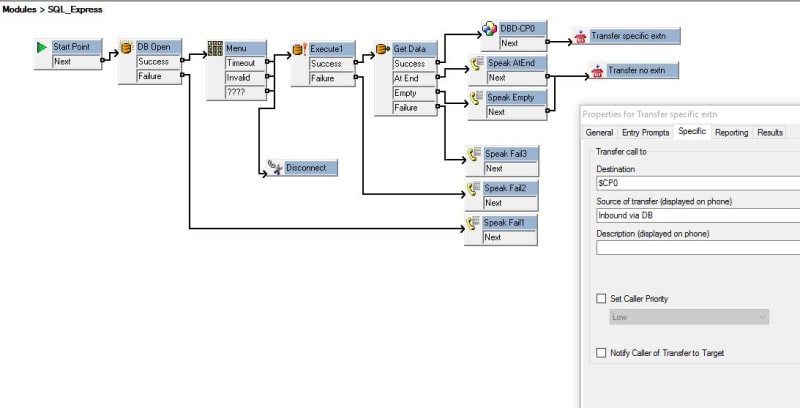Click the ???? result of Menu
Viewport: 800px width, 408px height.
[245, 93]
